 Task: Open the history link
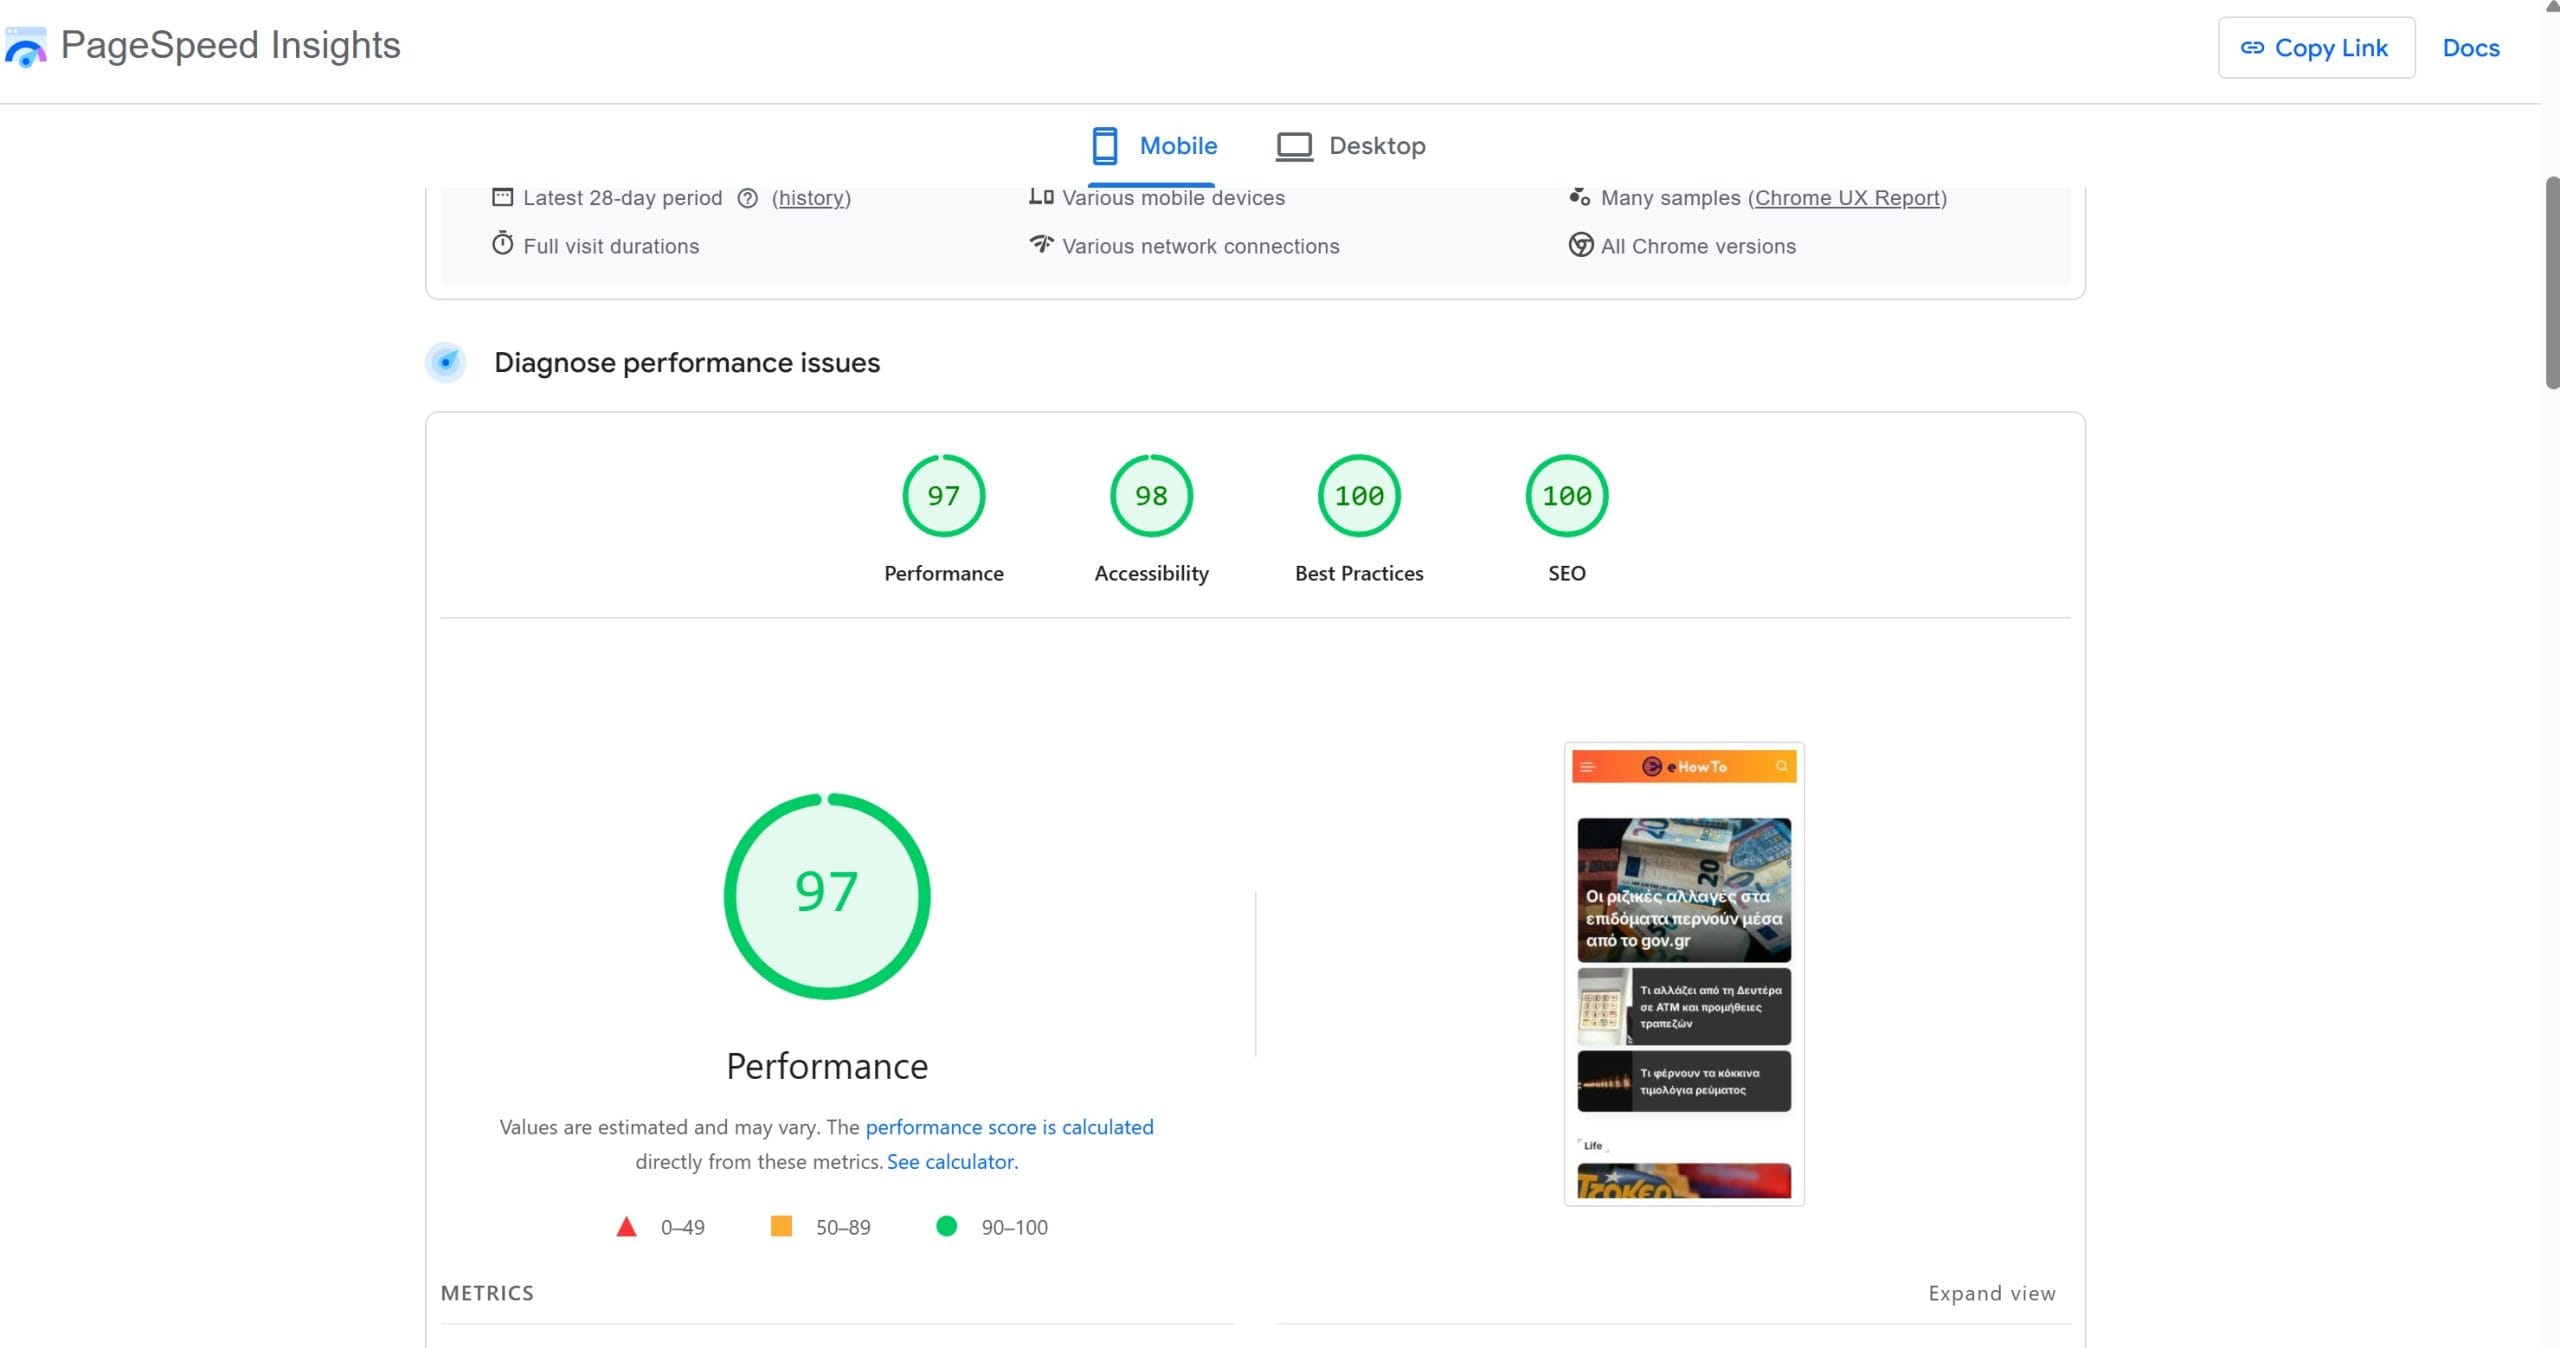[x=810, y=197]
